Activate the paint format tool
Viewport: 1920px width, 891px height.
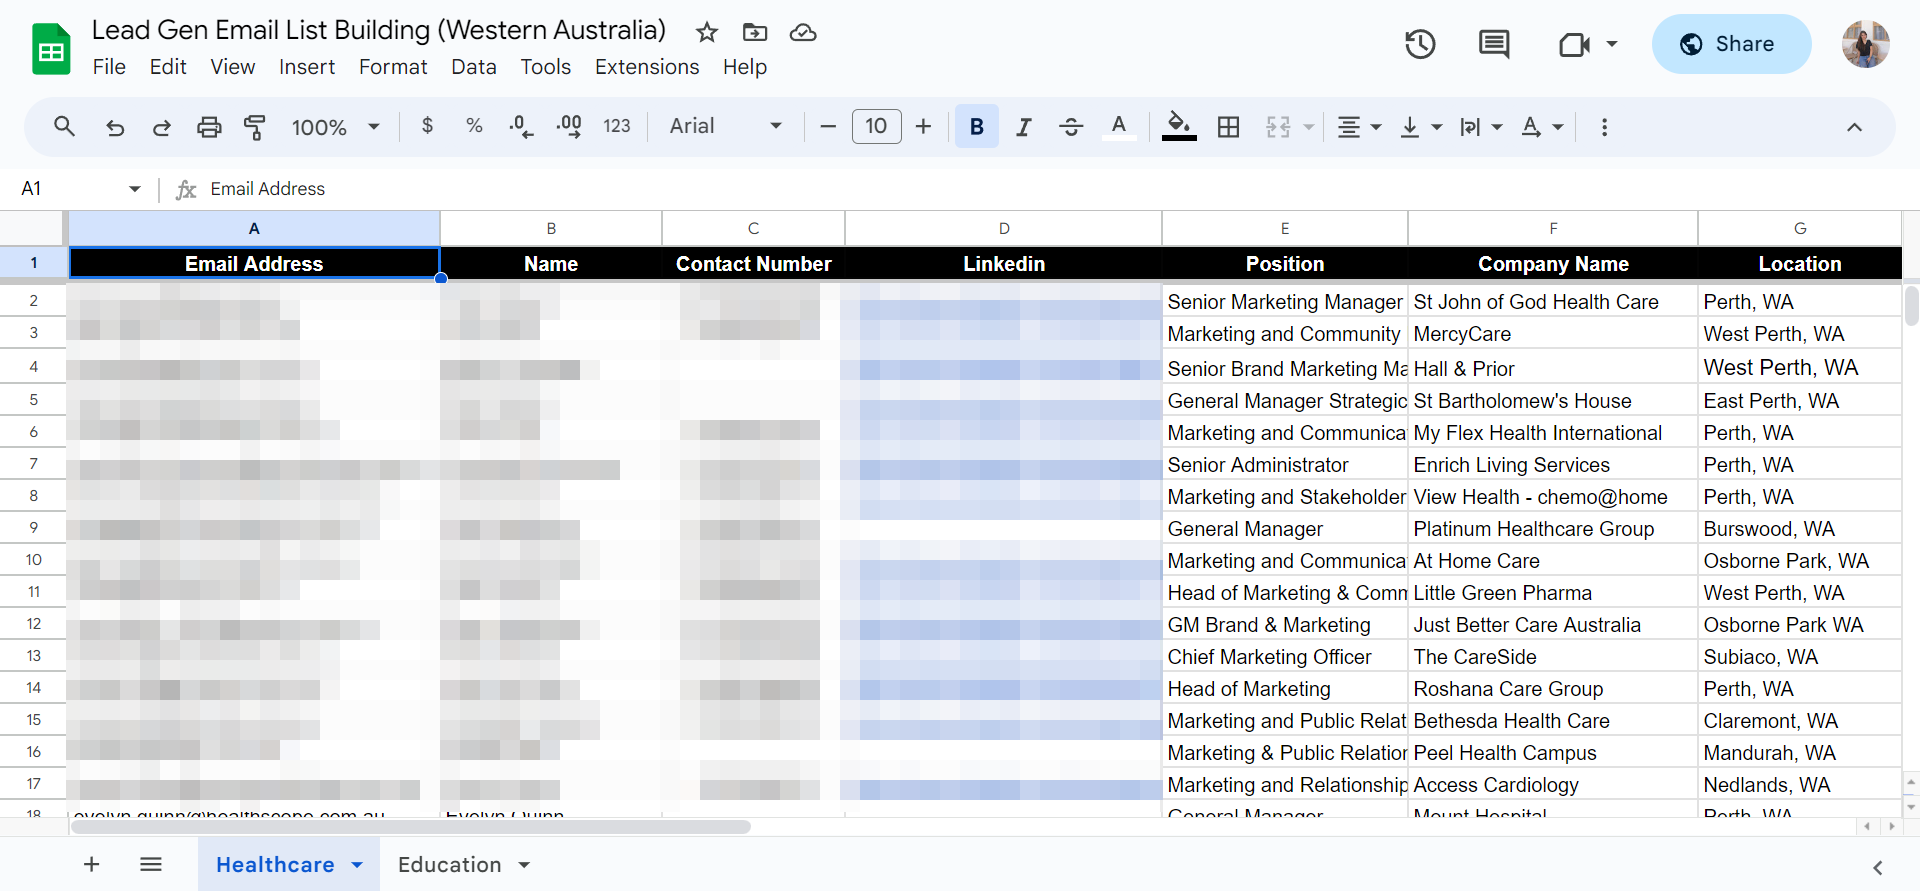click(x=255, y=127)
